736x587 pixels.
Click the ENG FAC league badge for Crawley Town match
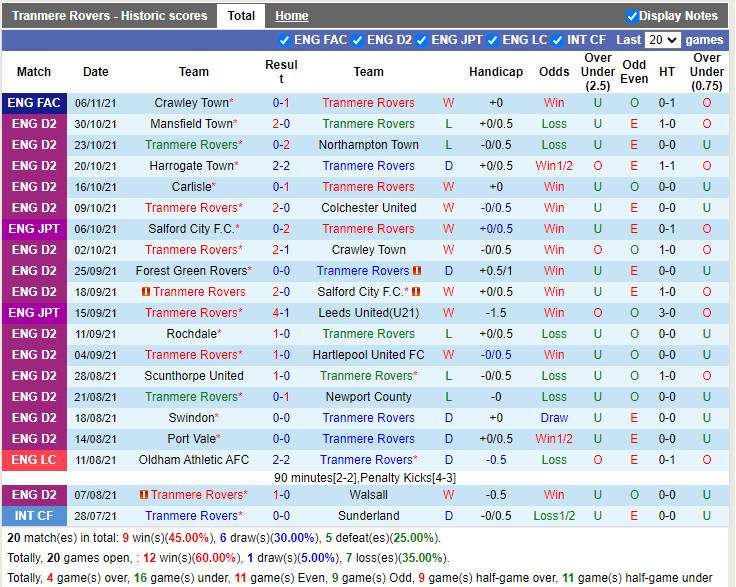pos(34,103)
